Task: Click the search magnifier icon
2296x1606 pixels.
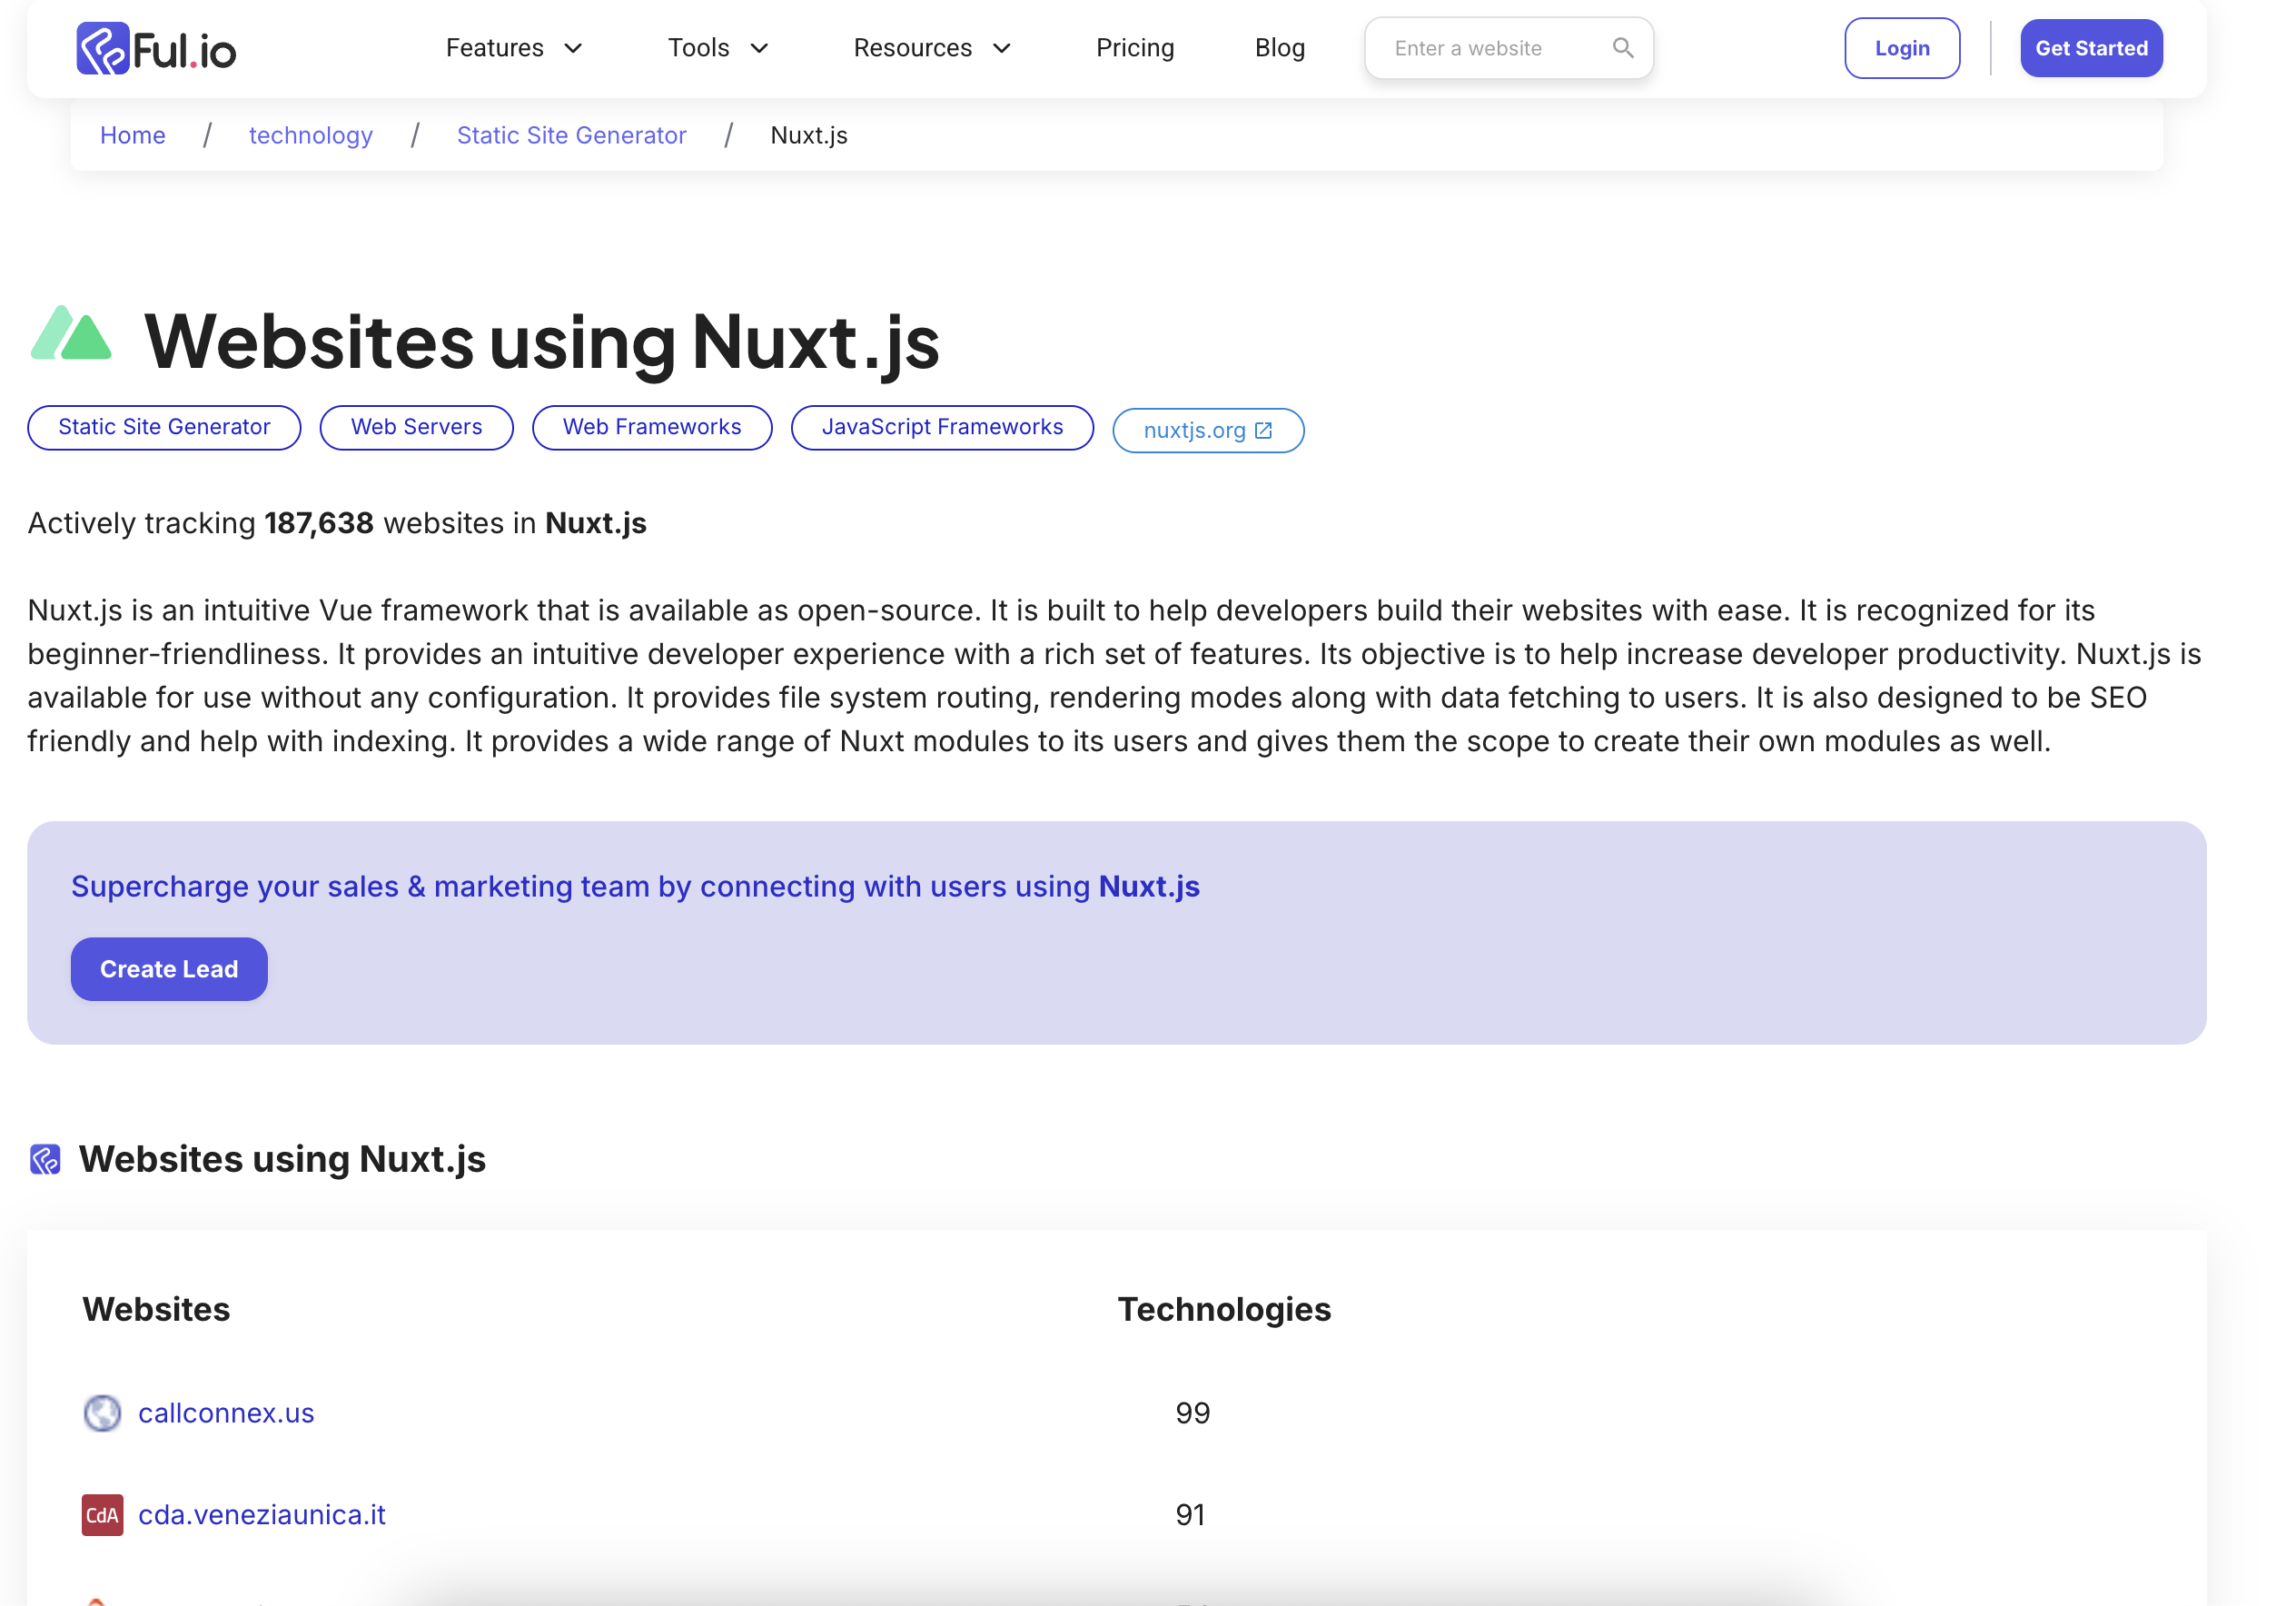Action: pyautogui.click(x=1622, y=48)
